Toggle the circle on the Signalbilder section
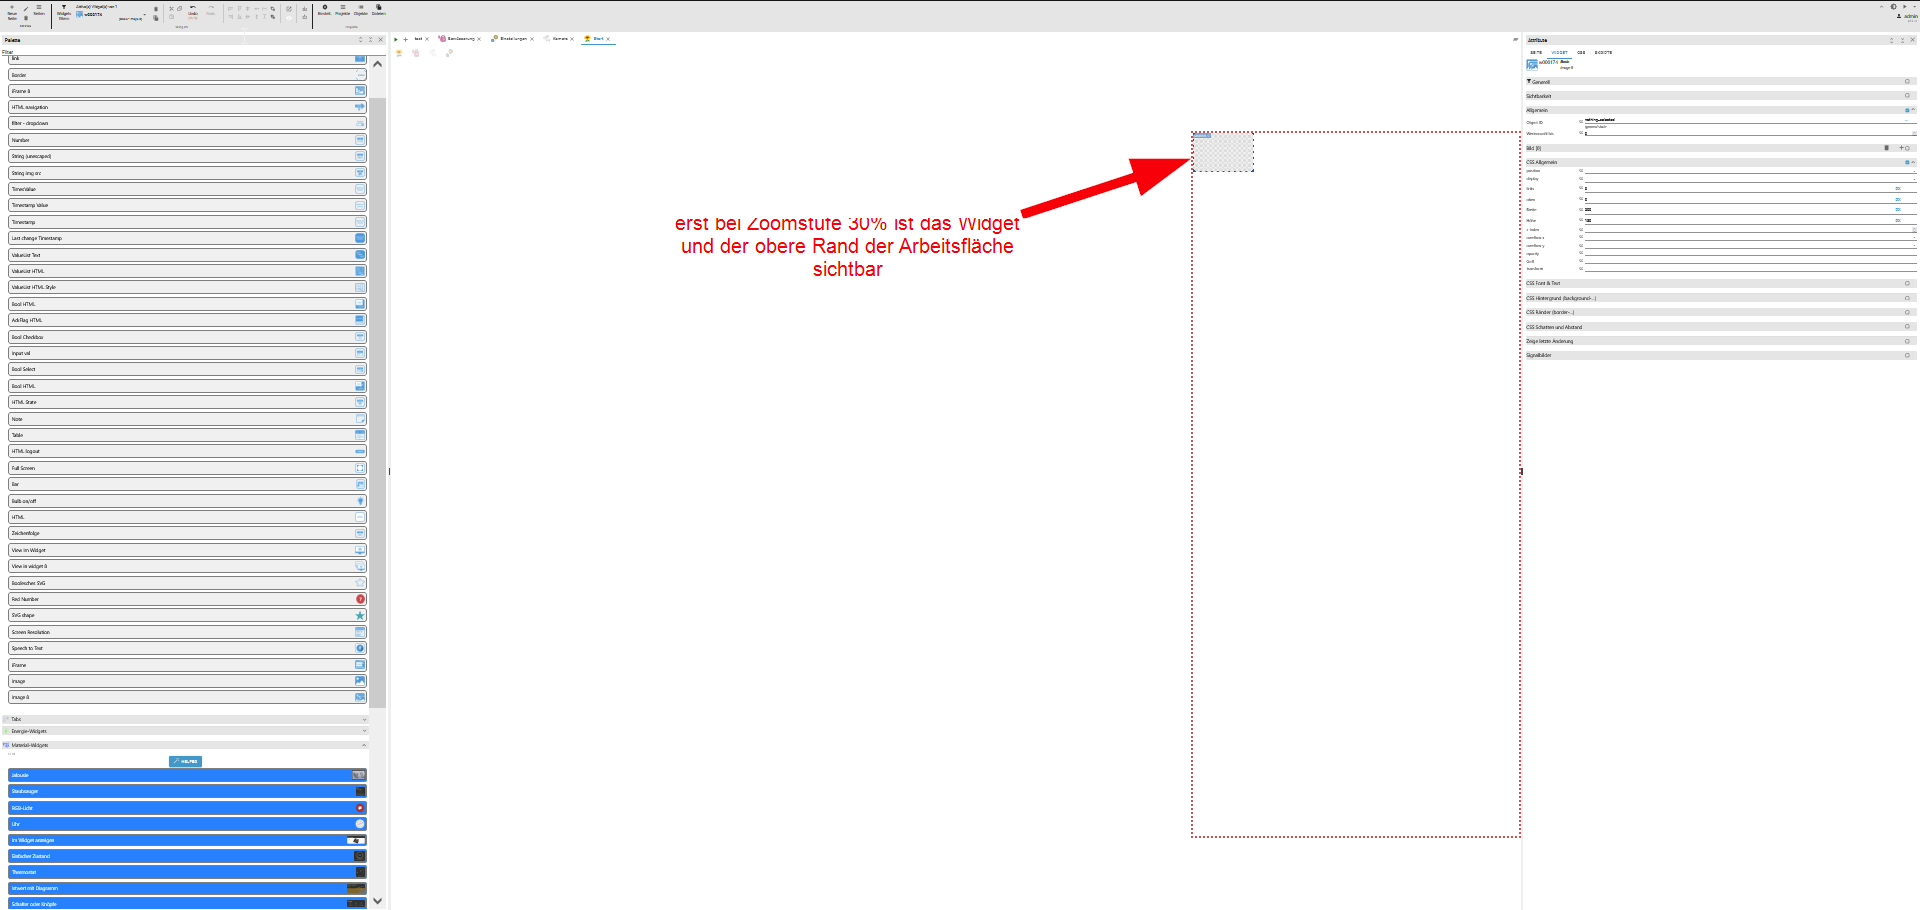Screen dimensions: 1920x910 1907,355
